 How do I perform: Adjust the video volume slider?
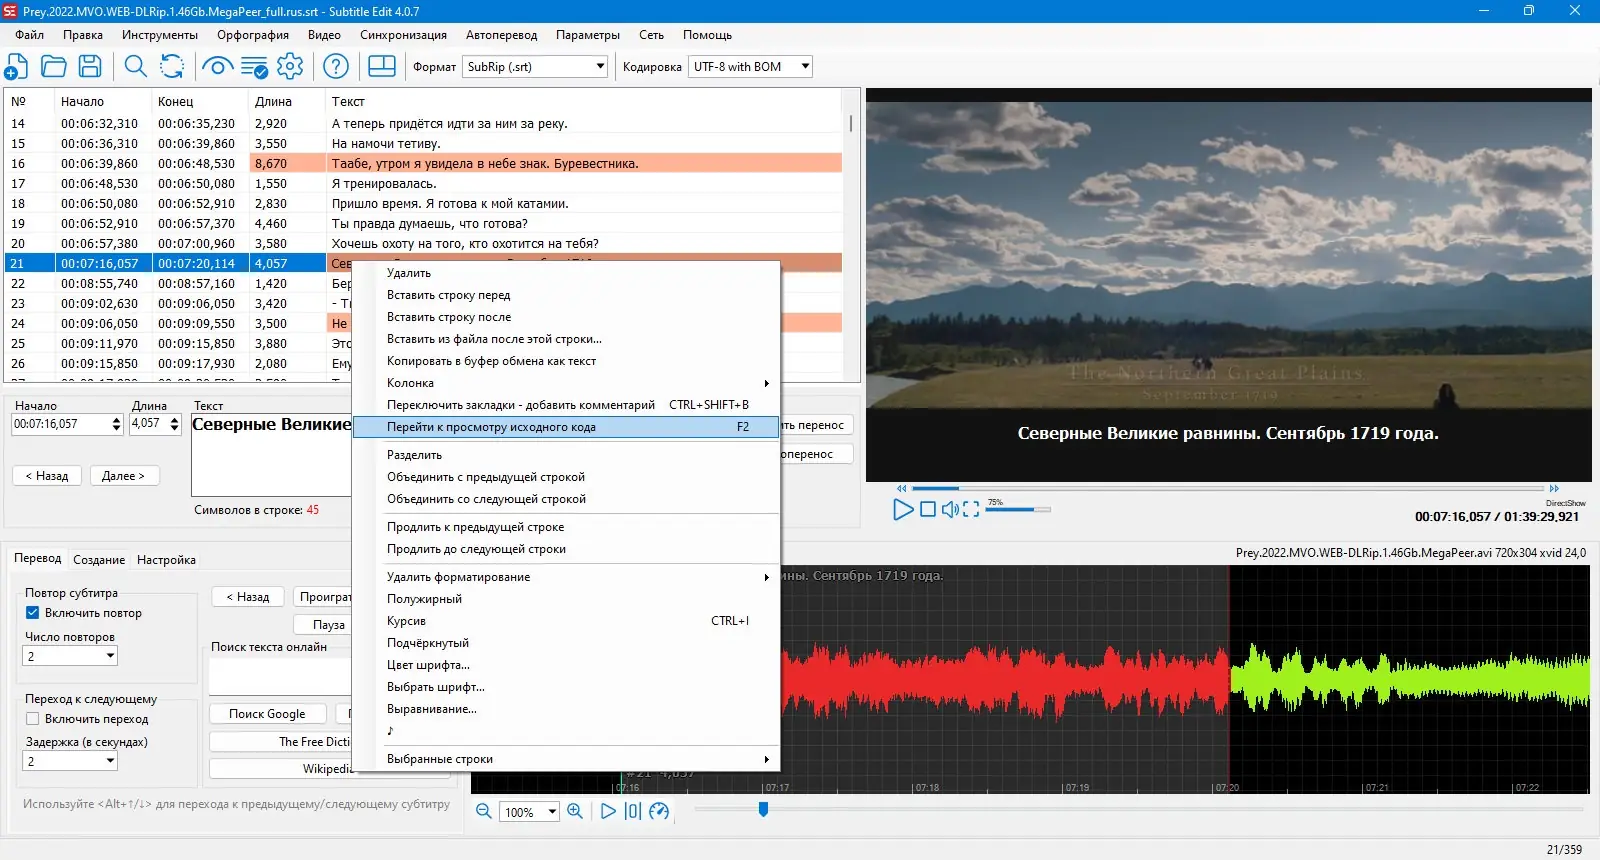pos(1018,509)
